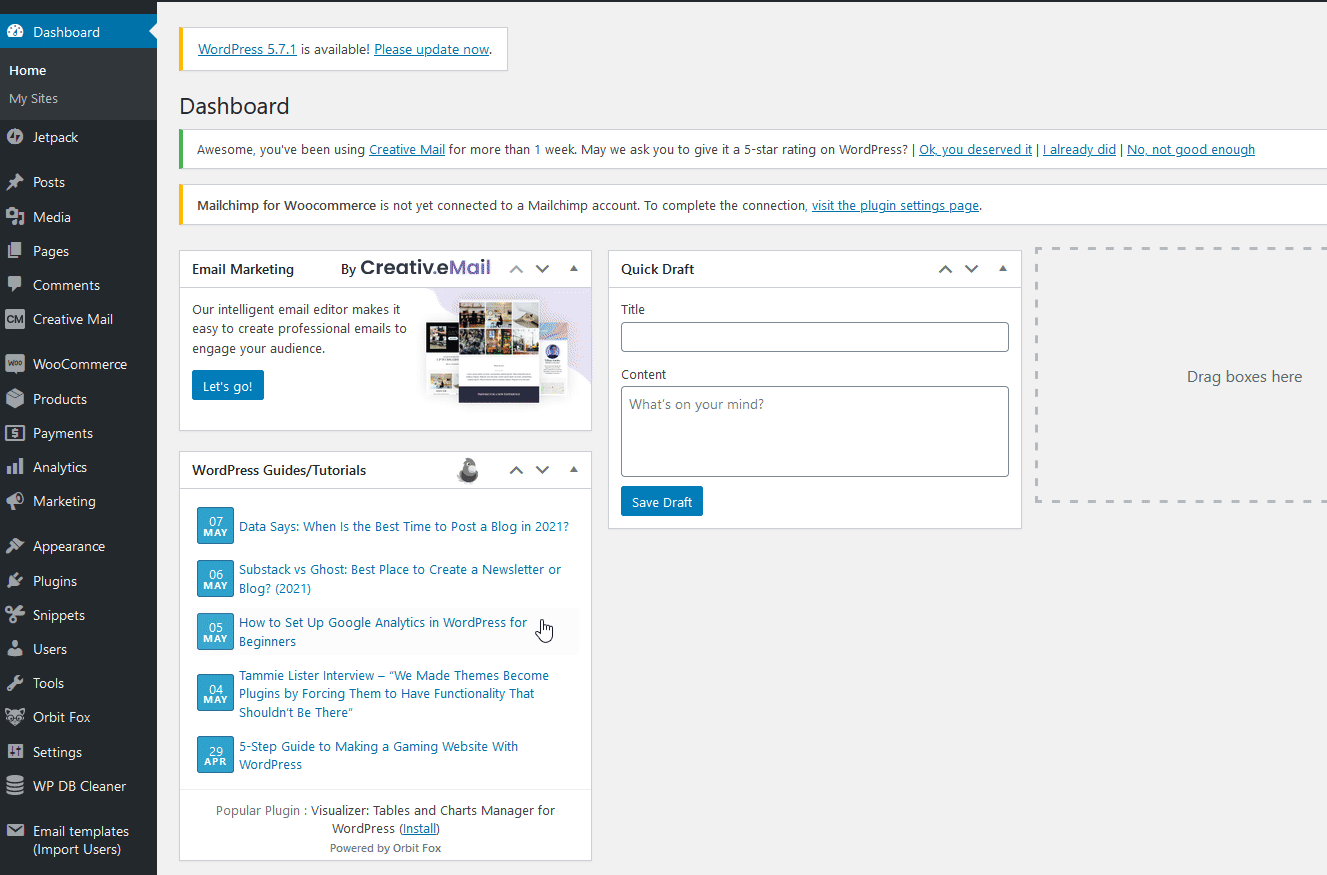
Task: Go to the WooCommerce menu label
Action: click(x=80, y=364)
